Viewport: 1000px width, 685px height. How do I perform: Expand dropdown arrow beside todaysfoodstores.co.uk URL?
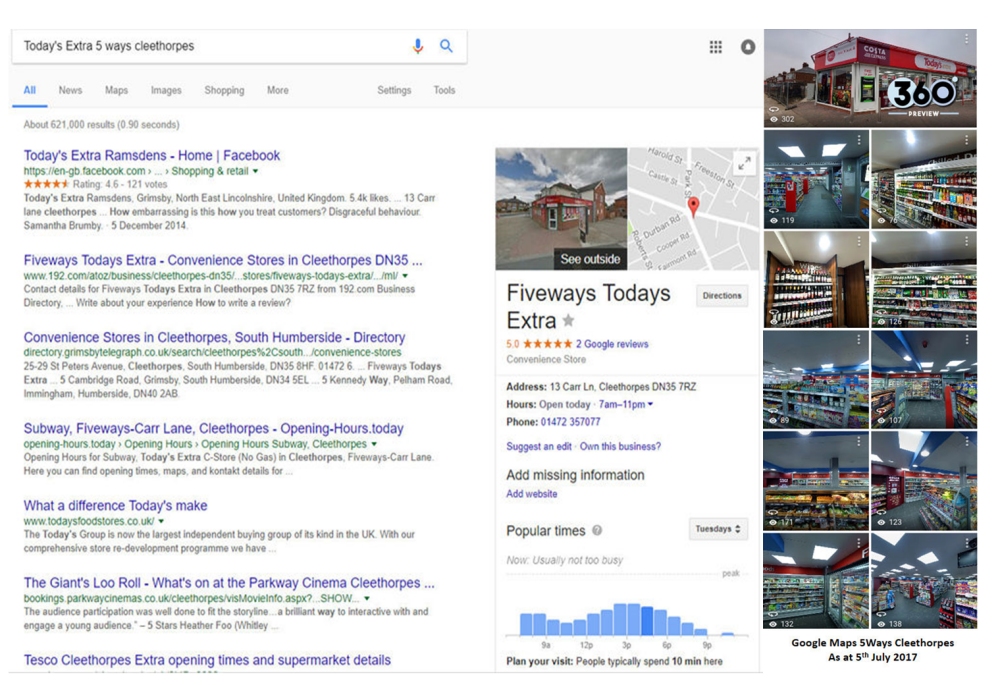(x=161, y=521)
